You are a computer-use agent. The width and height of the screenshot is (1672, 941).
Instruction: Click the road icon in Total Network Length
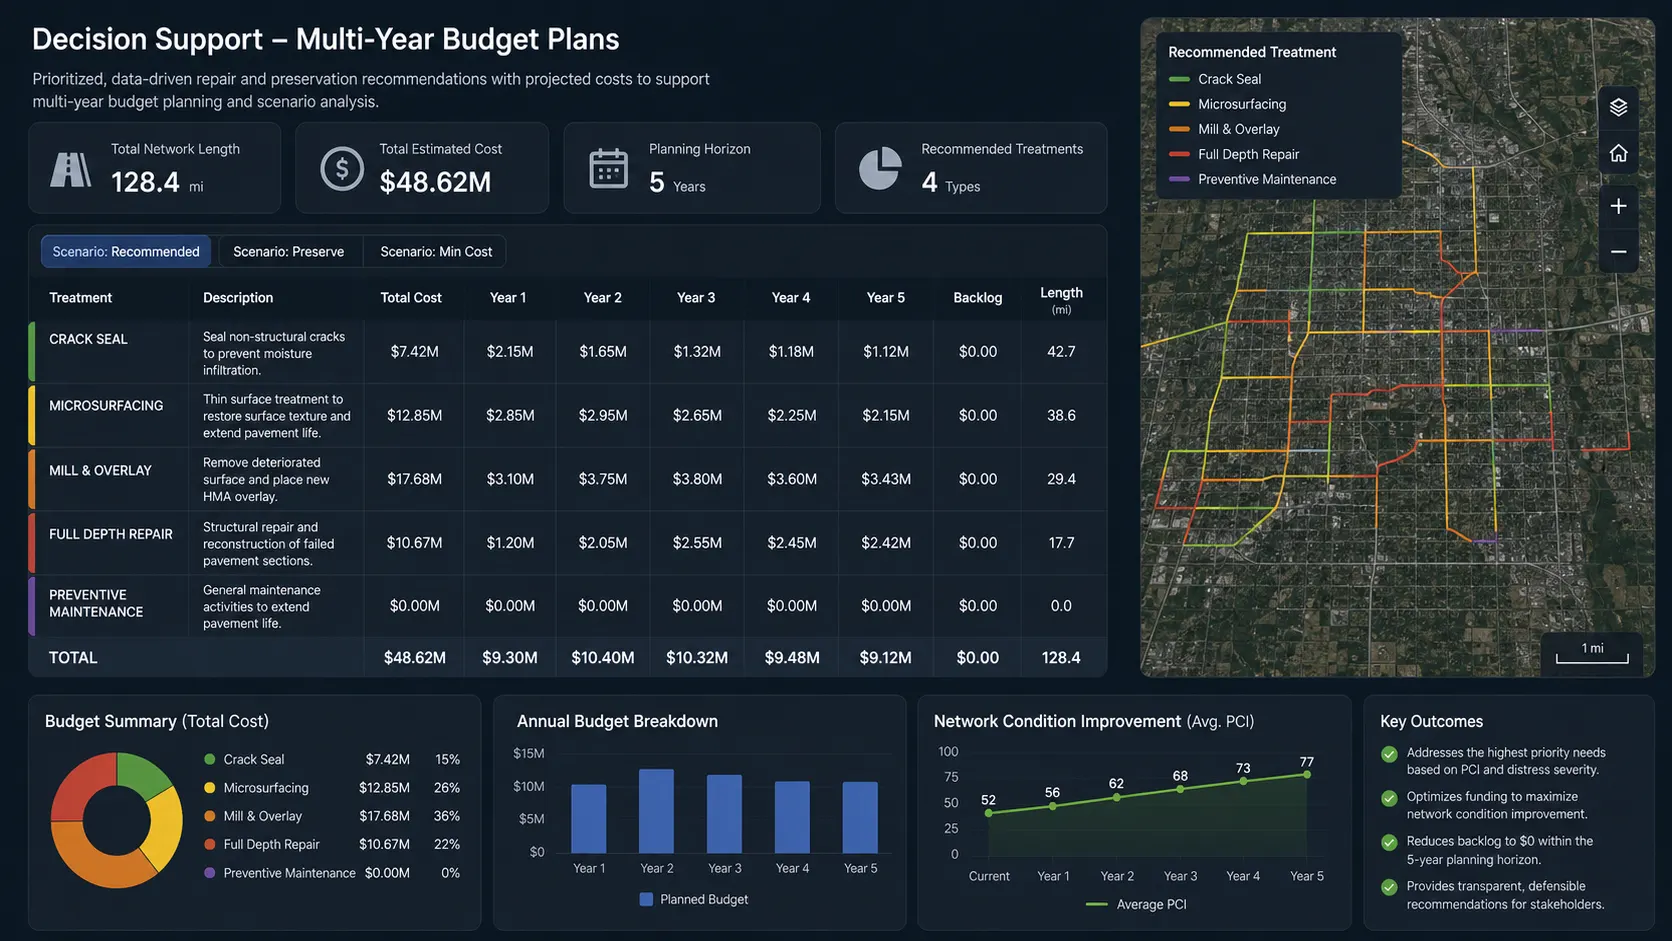[x=70, y=169]
